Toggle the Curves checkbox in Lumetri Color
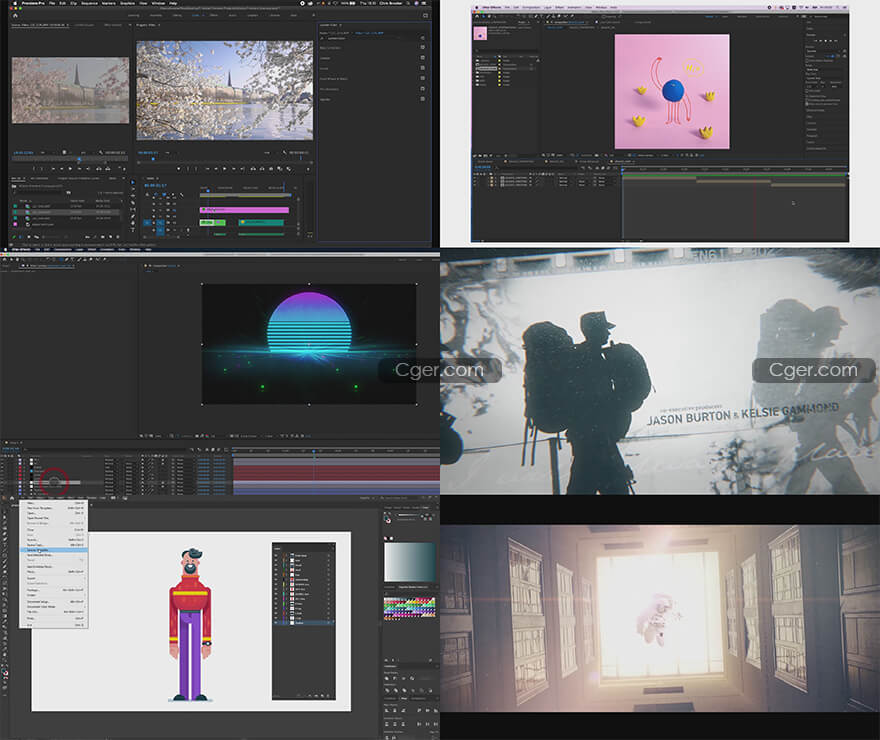 pyautogui.click(x=422, y=68)
